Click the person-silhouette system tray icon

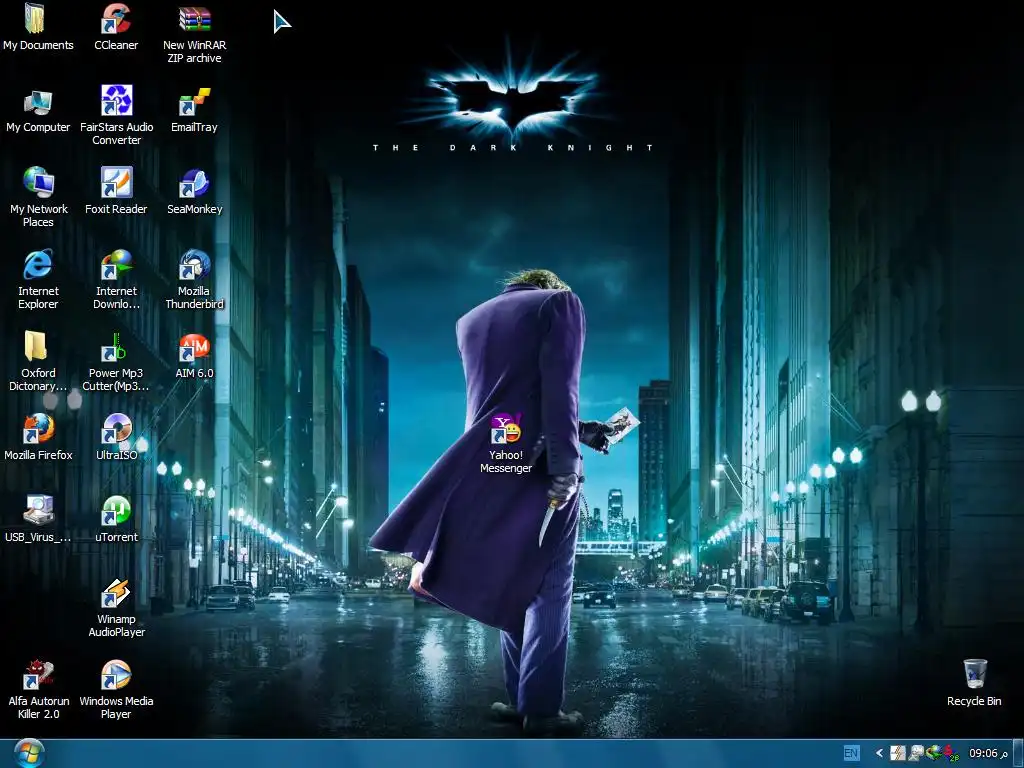coord(916,753)
